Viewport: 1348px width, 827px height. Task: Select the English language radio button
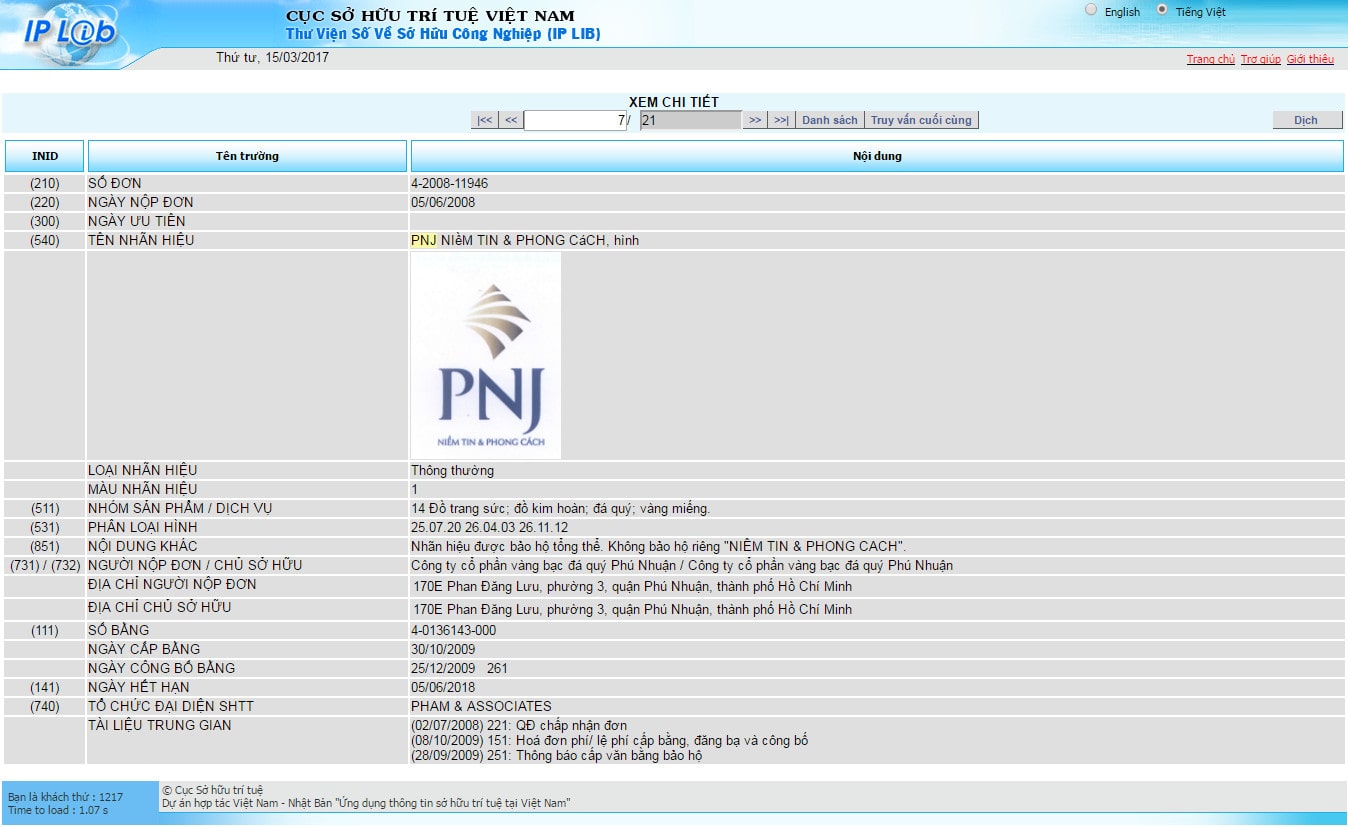[1091, 10]
